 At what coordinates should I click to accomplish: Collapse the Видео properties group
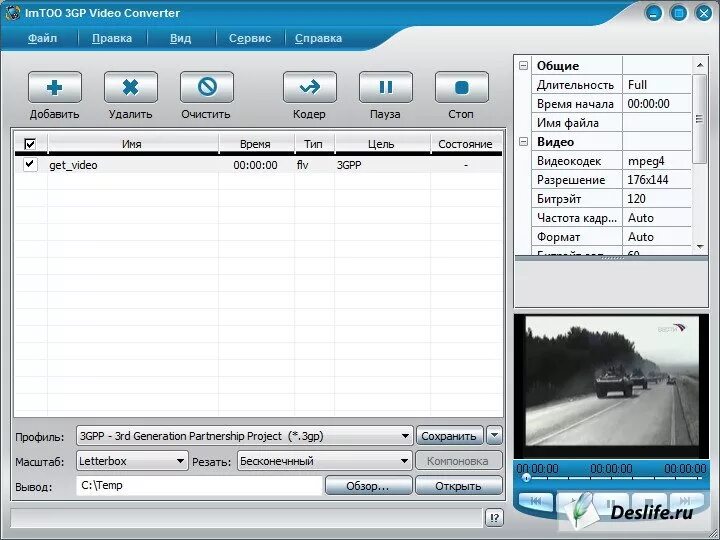(x=523, y=142)
